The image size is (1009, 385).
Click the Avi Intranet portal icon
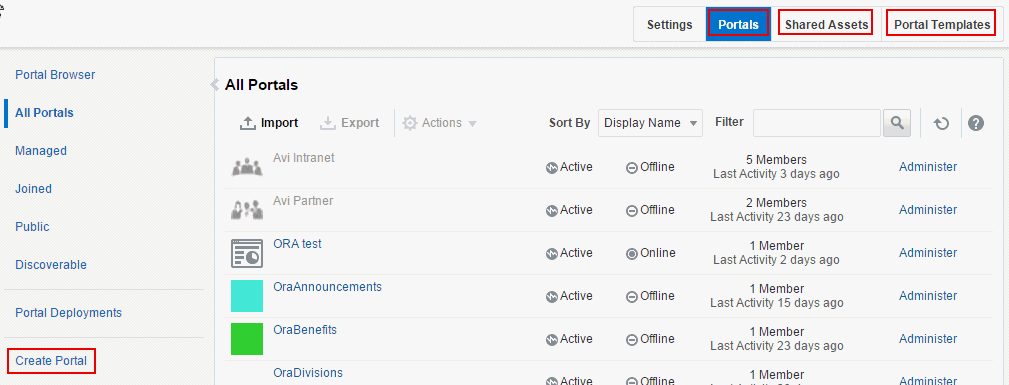point(247,167)
